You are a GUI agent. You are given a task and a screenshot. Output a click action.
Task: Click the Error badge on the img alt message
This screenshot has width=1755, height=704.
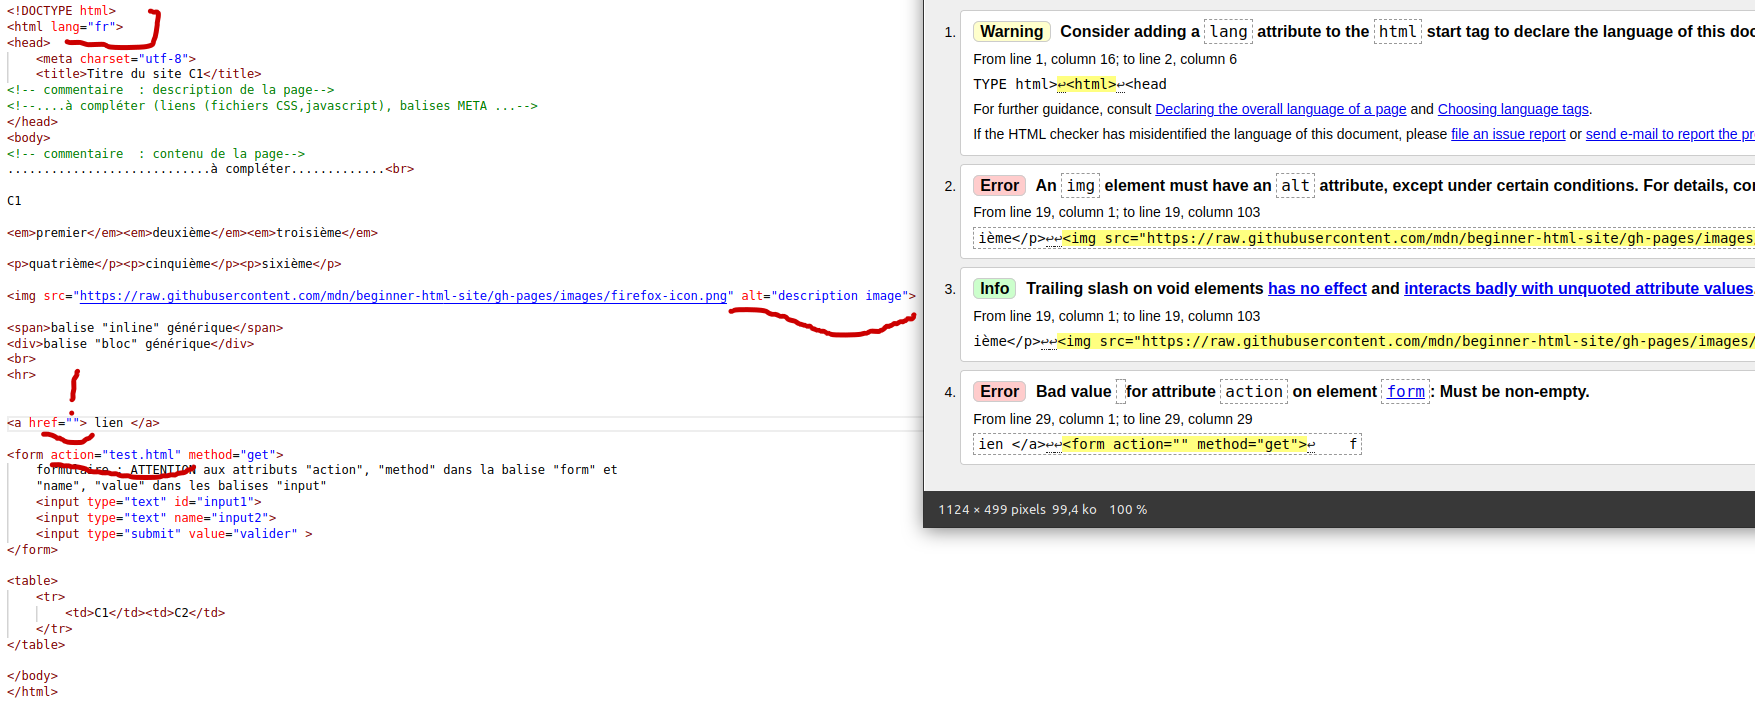click(999, 186)
